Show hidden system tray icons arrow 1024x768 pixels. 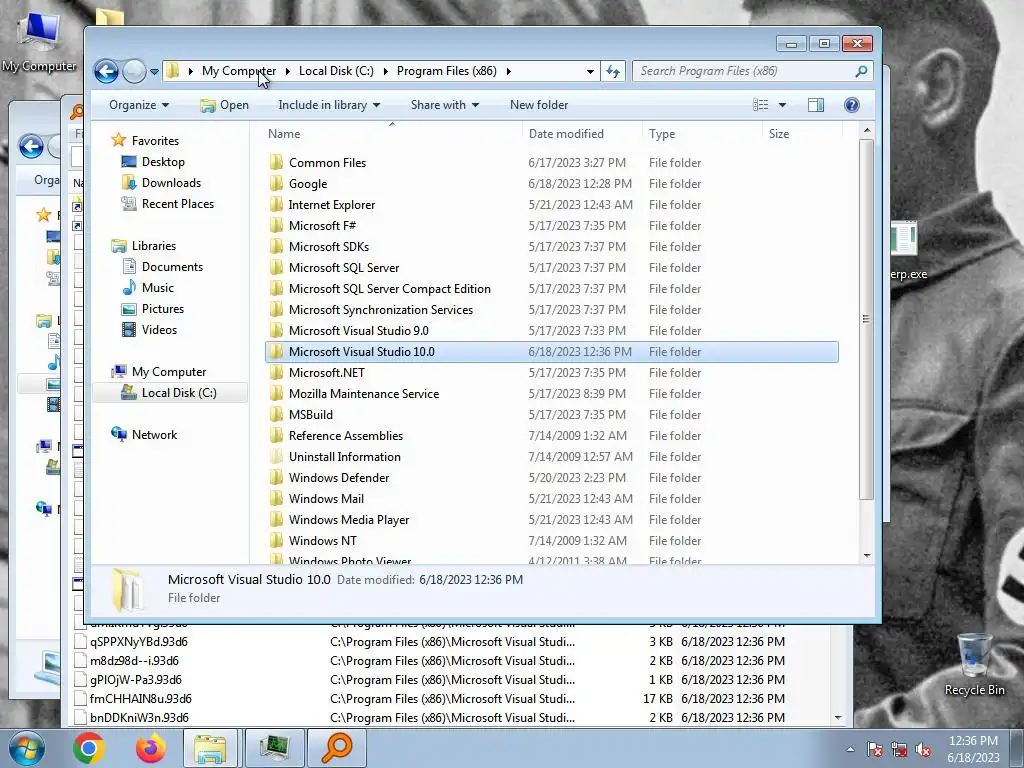[x=850, y=750]
